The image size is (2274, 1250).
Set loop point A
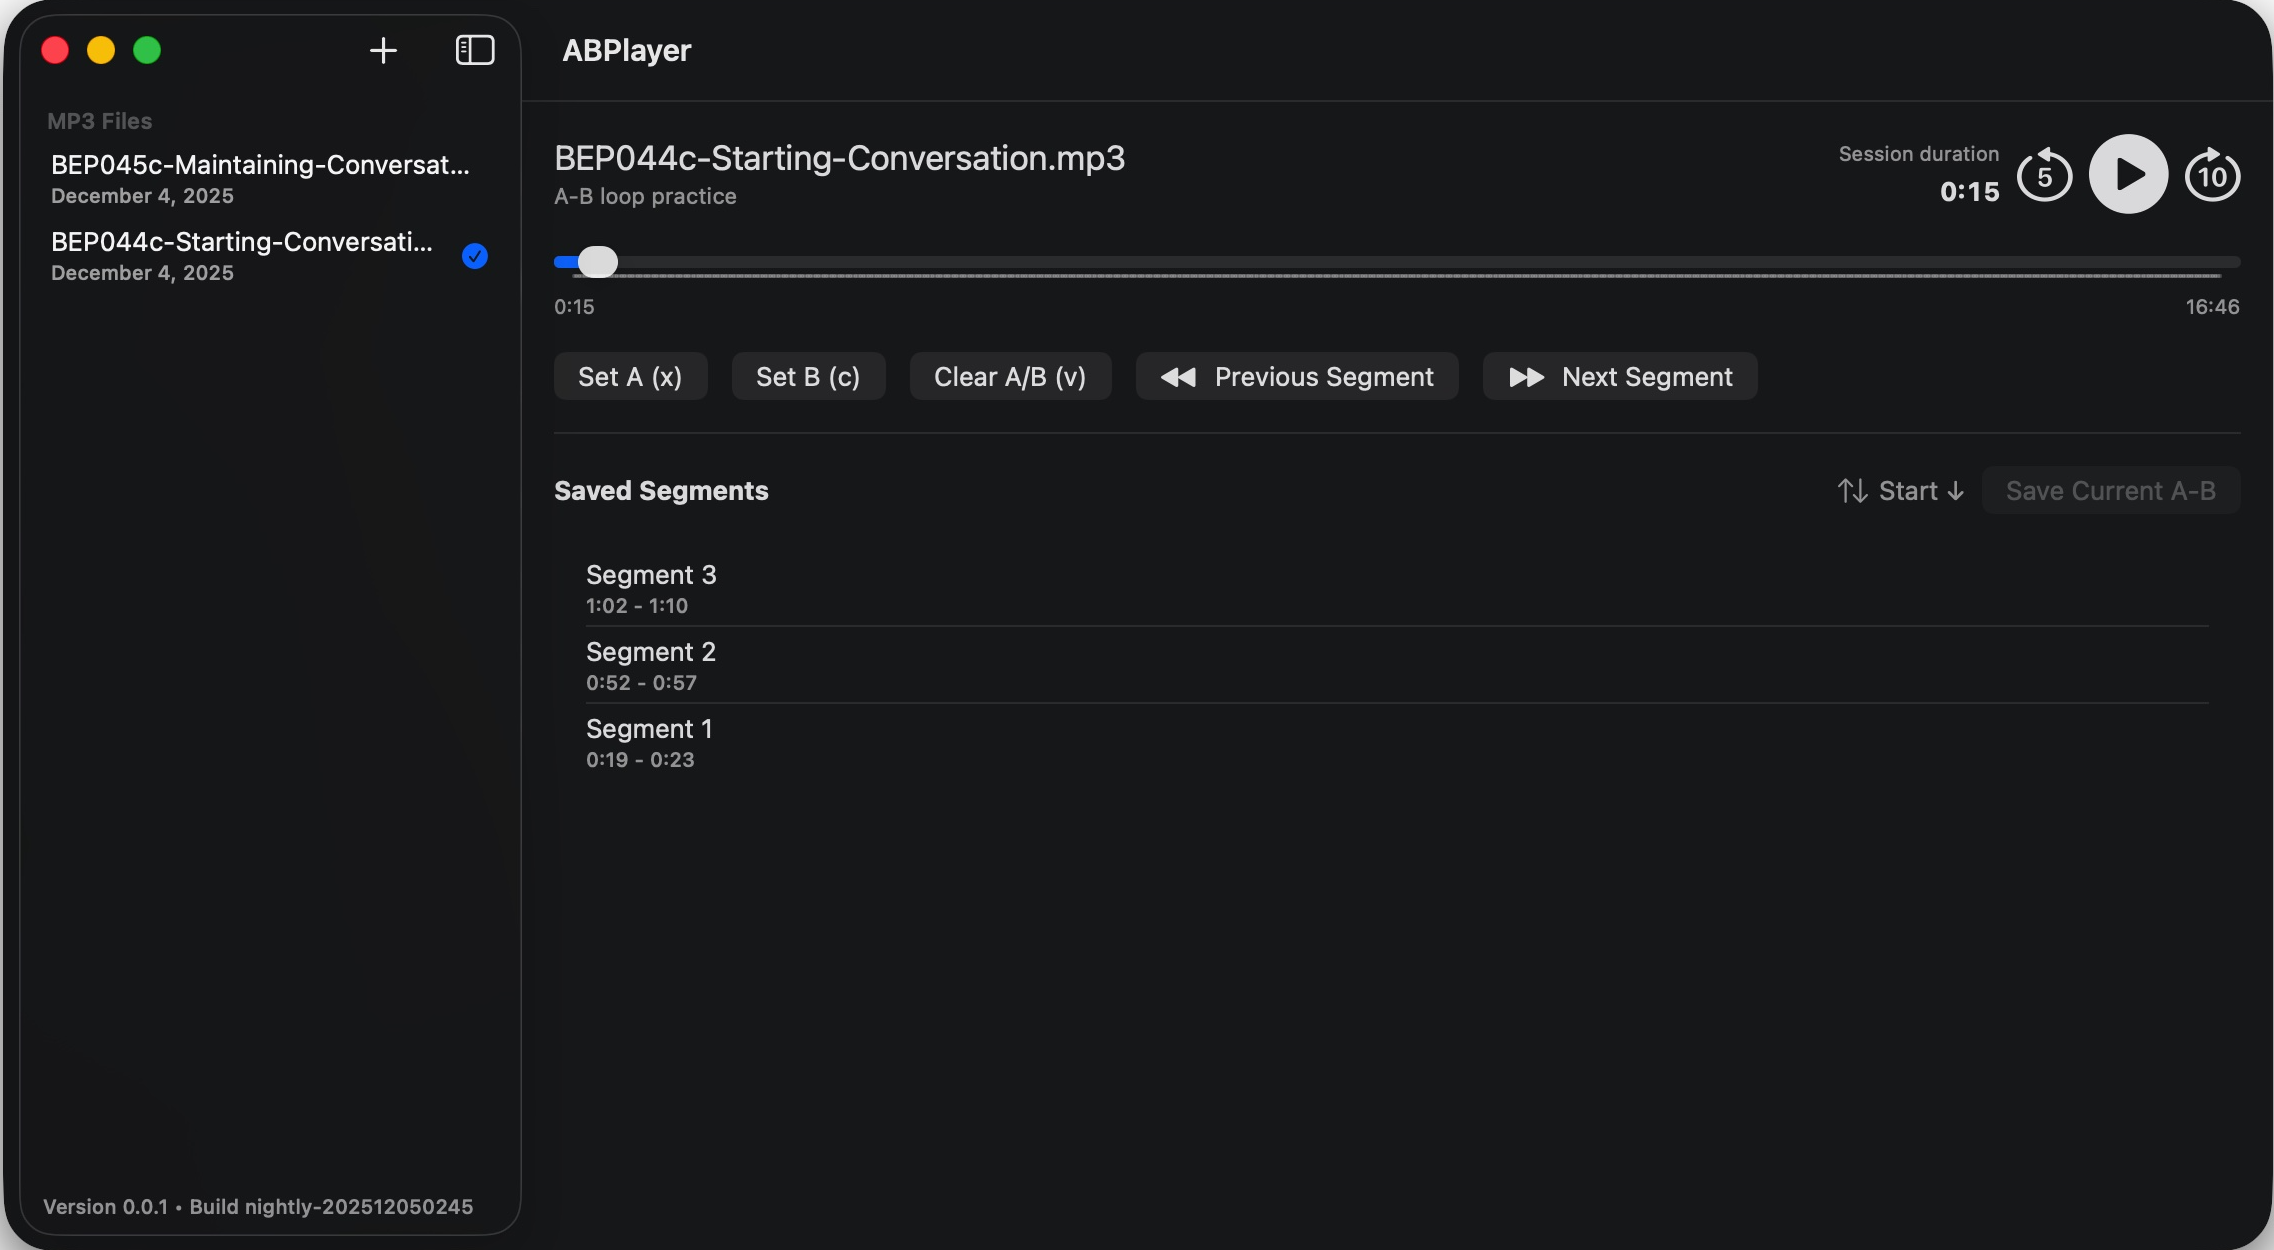coord(630,376)
